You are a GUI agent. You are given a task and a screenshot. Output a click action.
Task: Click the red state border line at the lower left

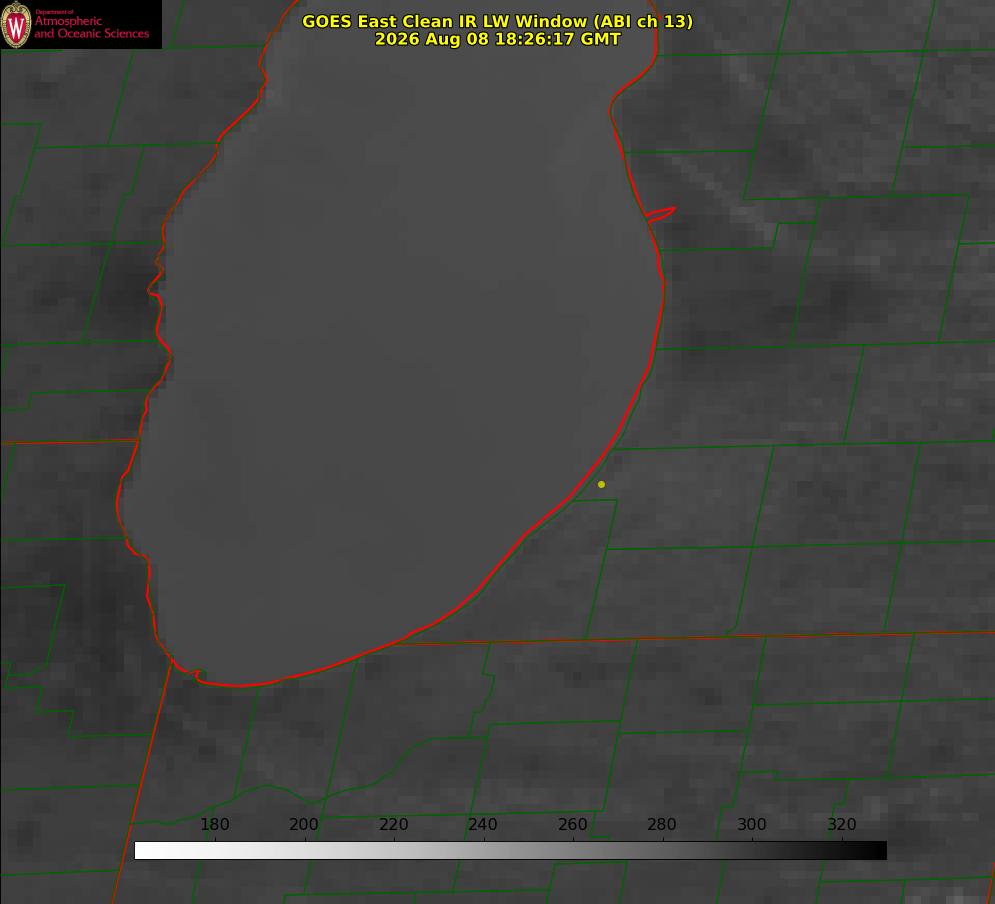click(143, 780)
